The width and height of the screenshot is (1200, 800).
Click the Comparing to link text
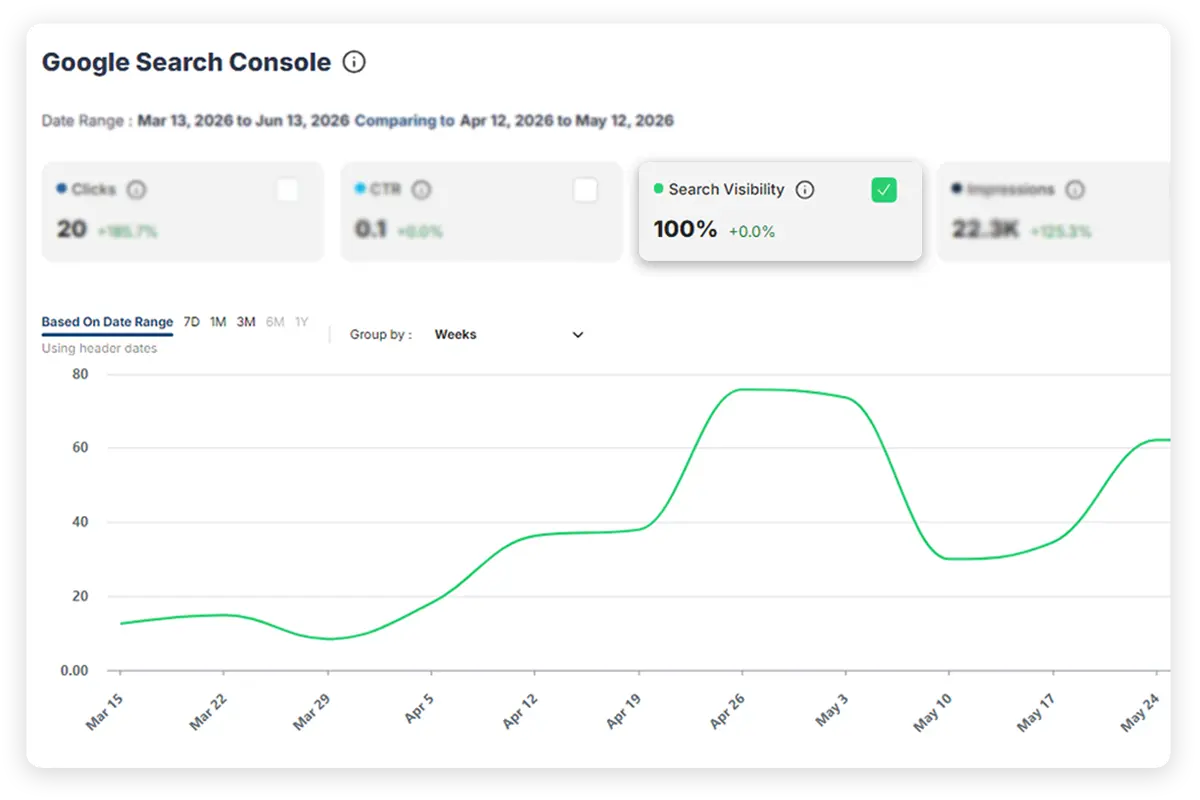[x=404, y=121]
